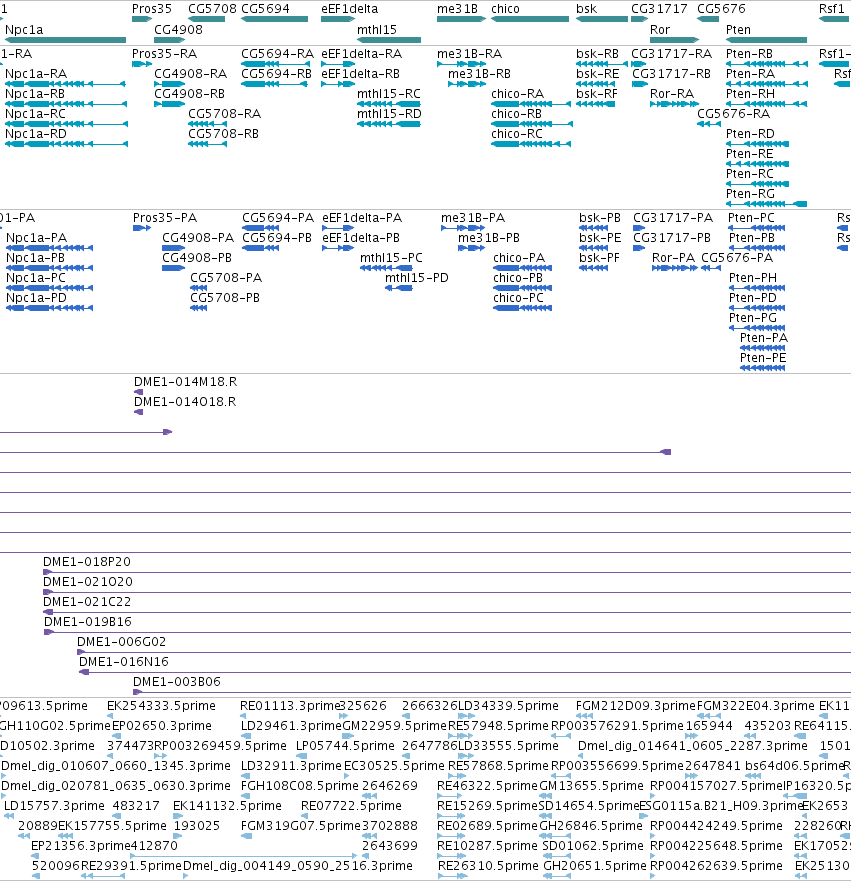This screenshot has width=851, height=881.
Task: Select EST EK254333.5prime
Action: tap(161, 706)
